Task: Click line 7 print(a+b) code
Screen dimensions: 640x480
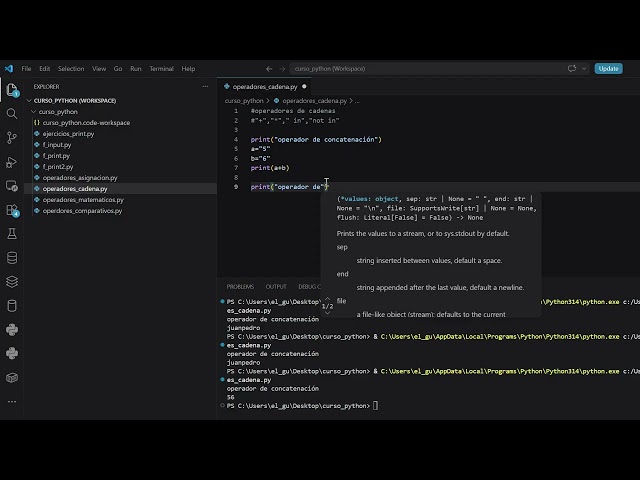Action: pos(270,168)
